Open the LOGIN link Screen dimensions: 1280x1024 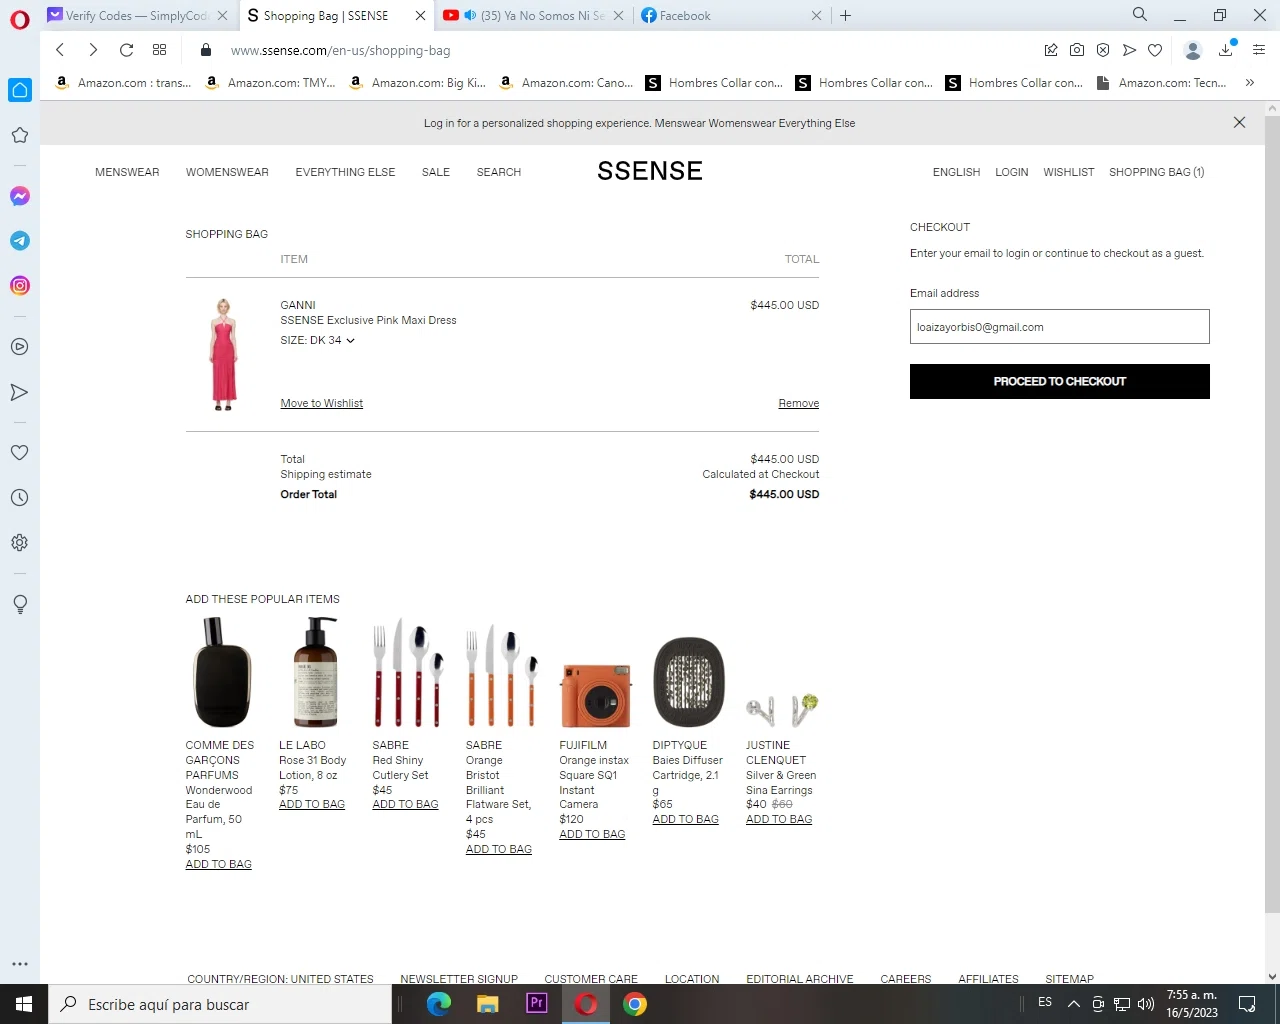[1012, 172]
